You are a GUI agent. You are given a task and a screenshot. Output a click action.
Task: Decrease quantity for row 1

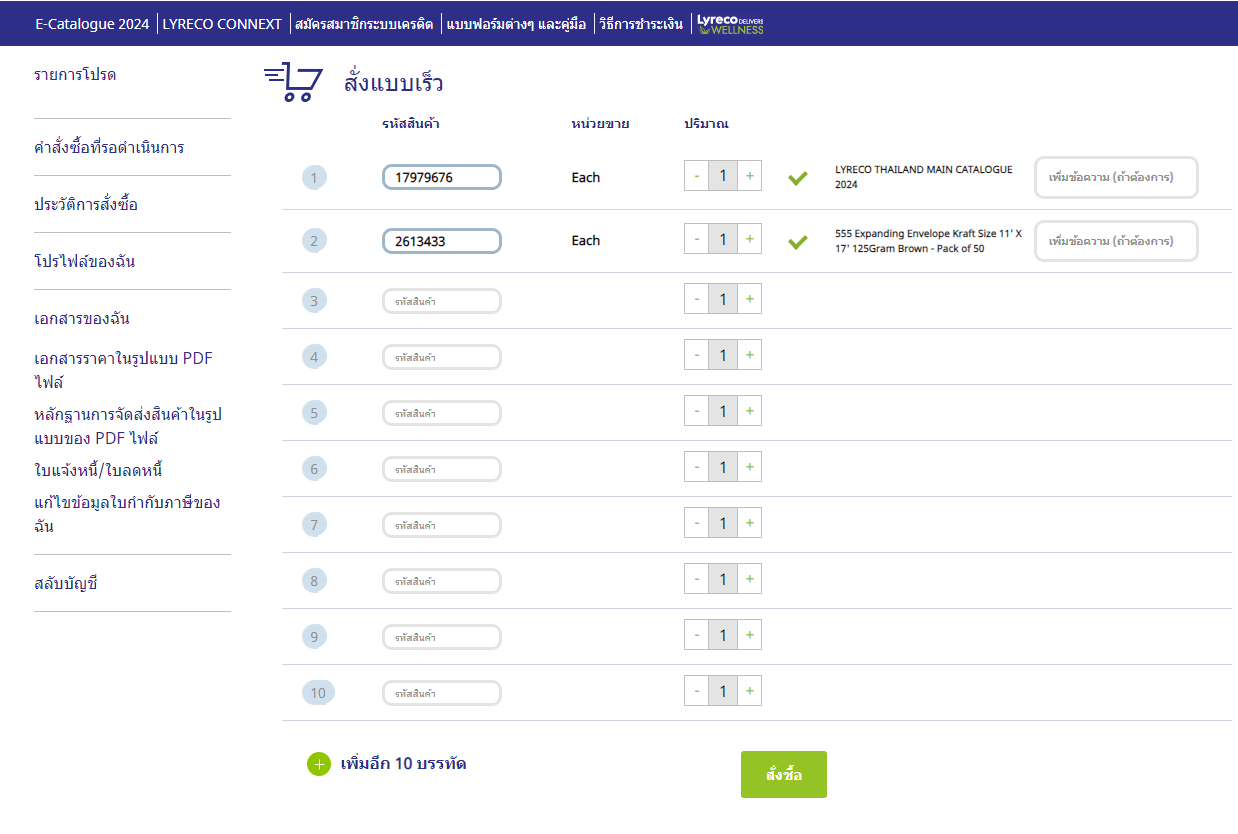pos(697,177)
